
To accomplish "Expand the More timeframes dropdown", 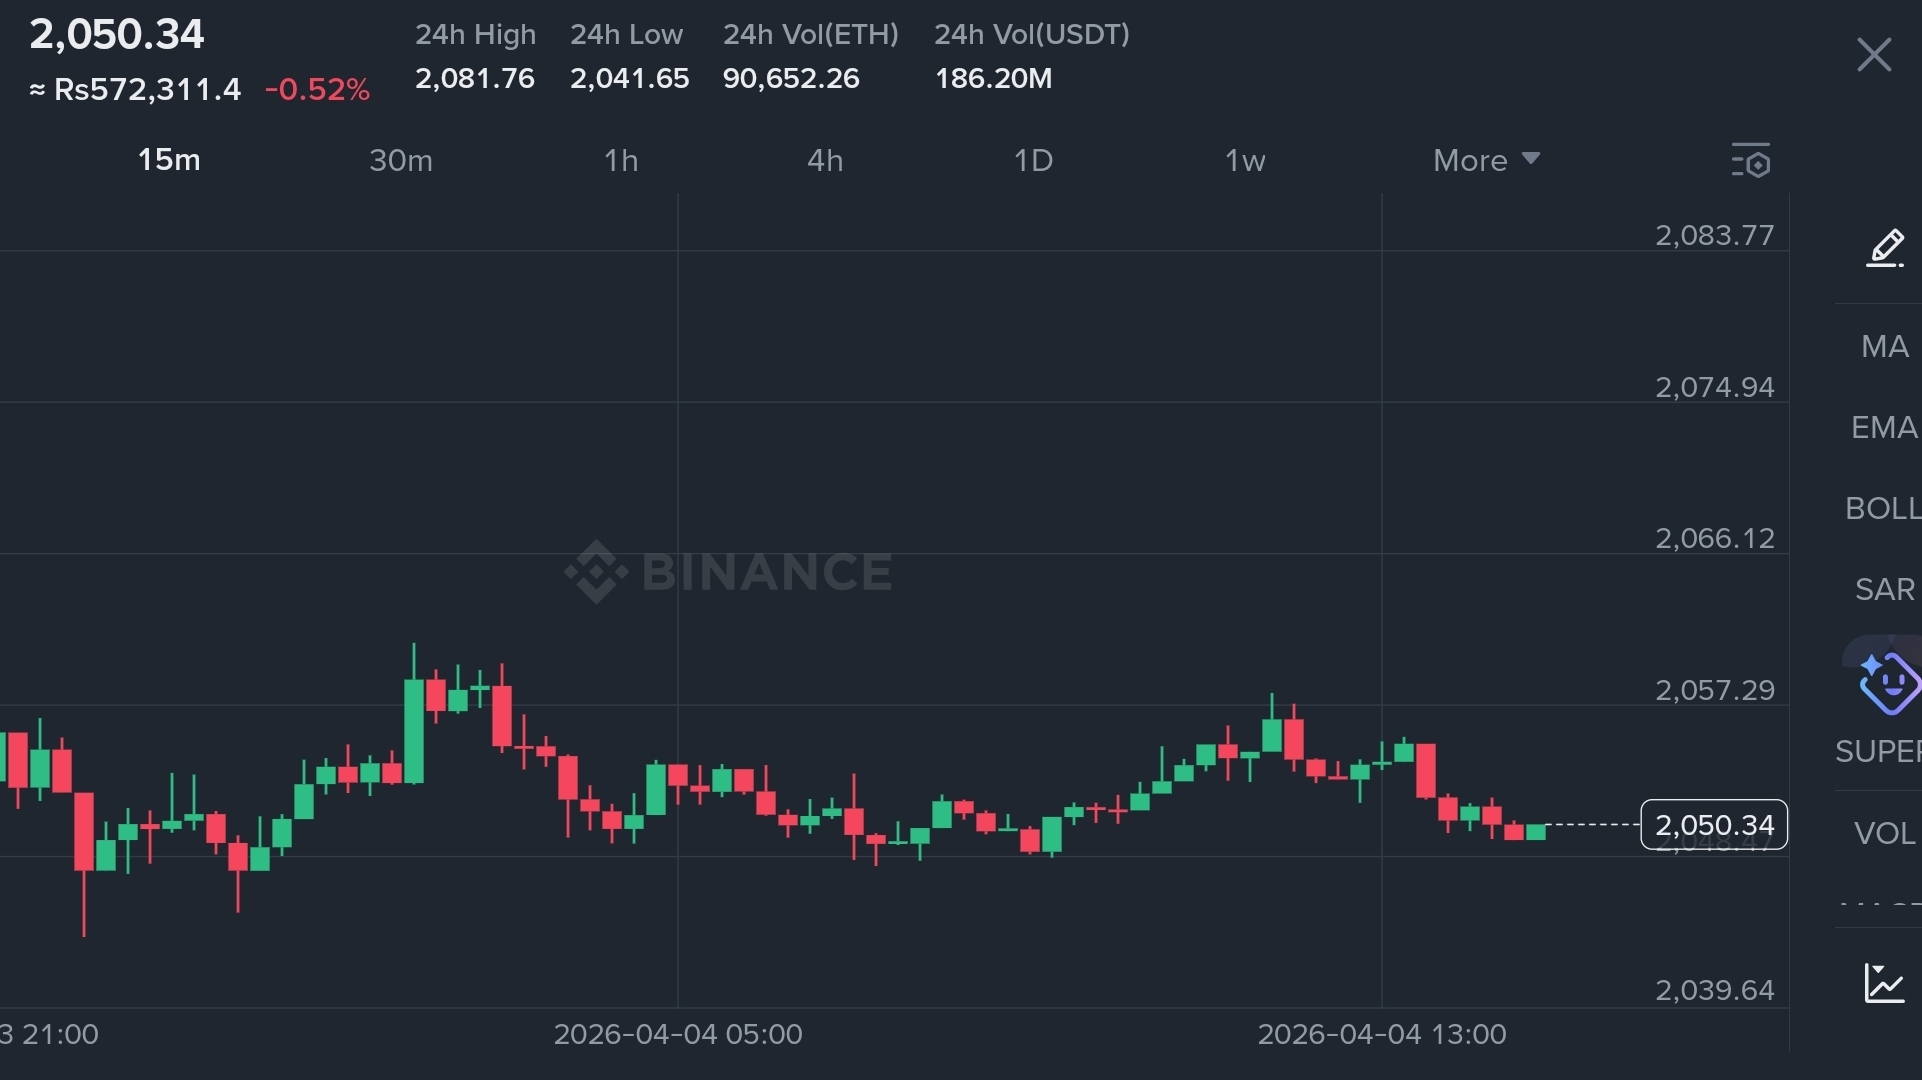I will (x=1486, y=160).
